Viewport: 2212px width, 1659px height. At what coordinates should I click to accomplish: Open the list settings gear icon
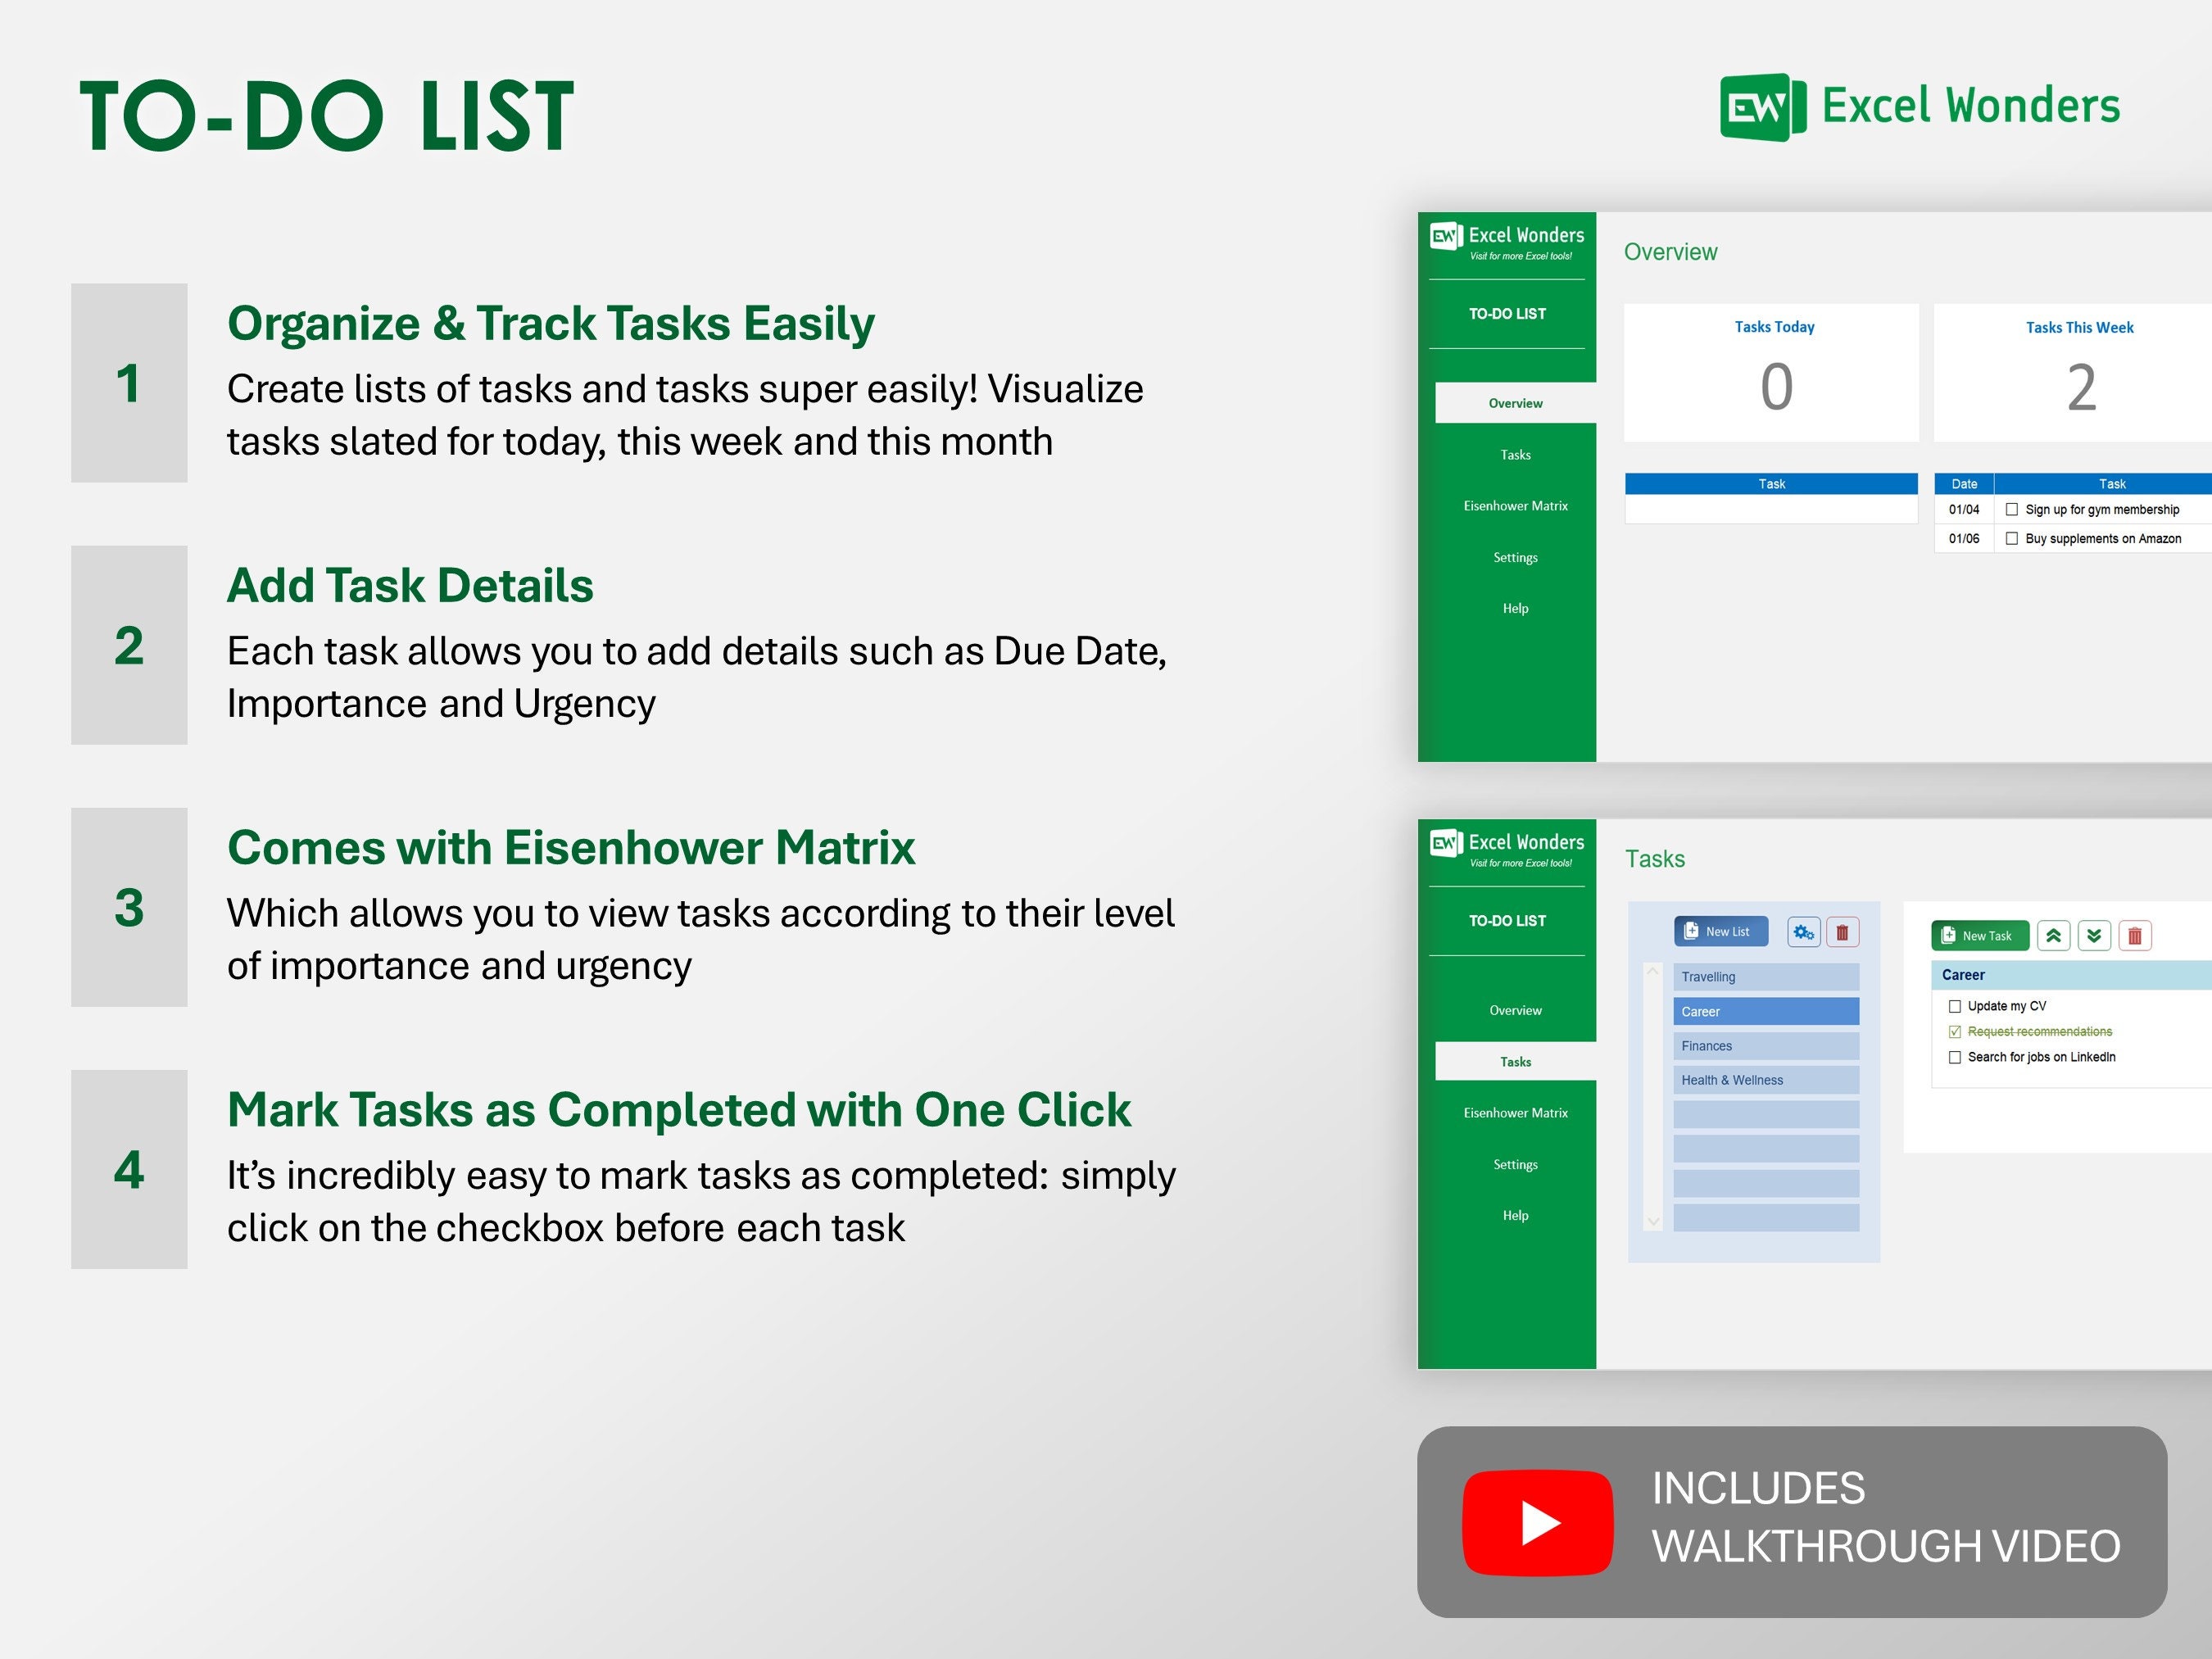pos(1804,933)
